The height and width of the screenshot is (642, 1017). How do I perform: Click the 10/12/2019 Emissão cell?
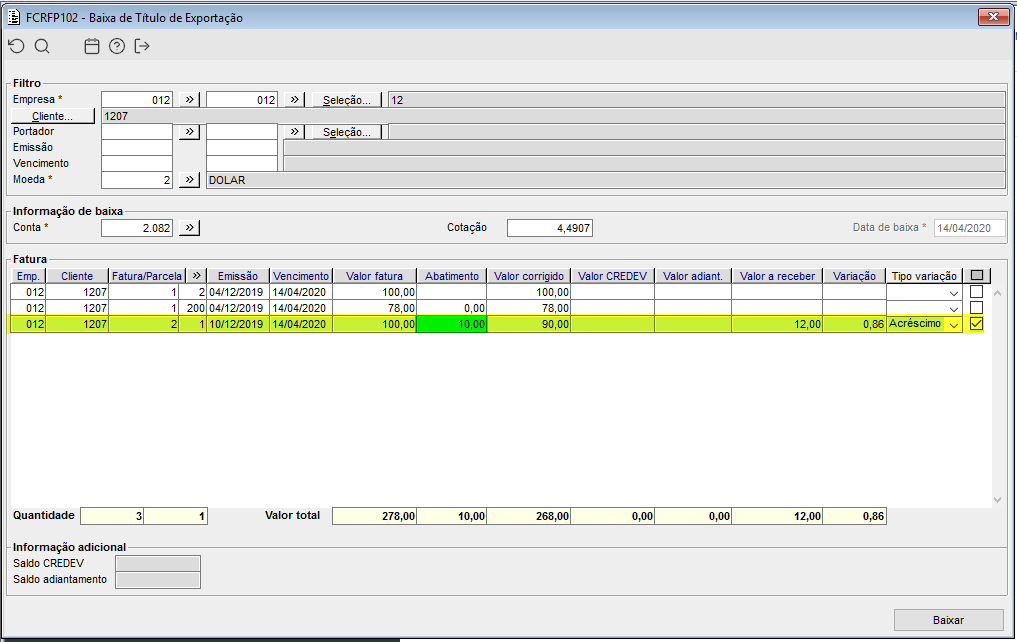pos(237,324)
